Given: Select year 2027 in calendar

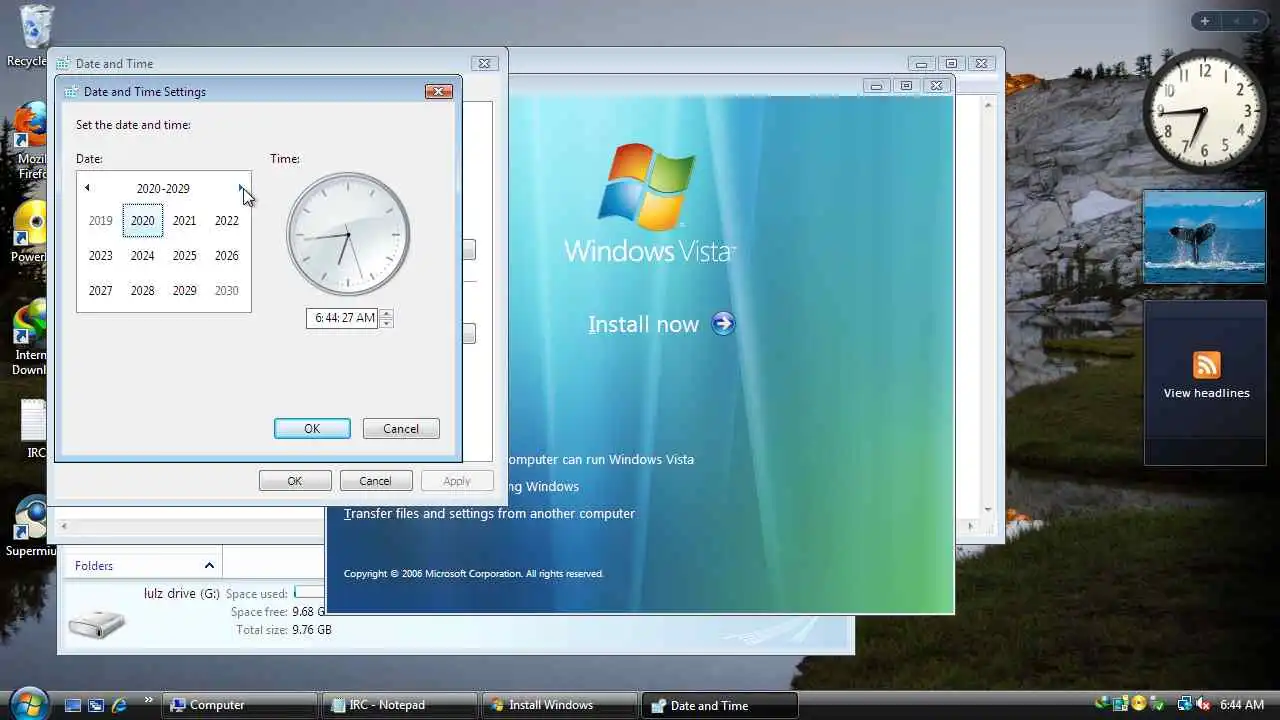Looking at the screenshot, I should (101, 291).
